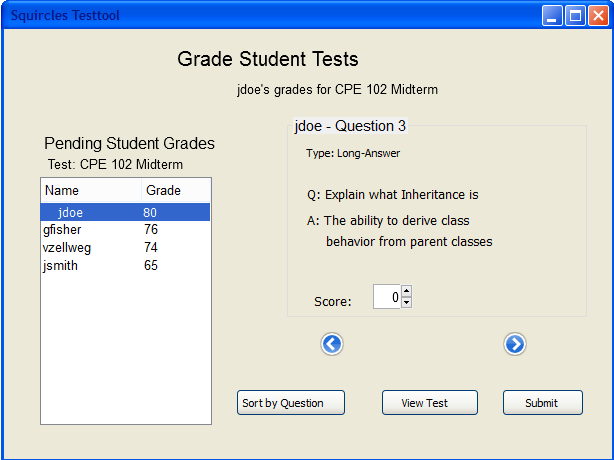Sort list by the Name column header
This screenshot has height=460, width=614.
[62, 190]
